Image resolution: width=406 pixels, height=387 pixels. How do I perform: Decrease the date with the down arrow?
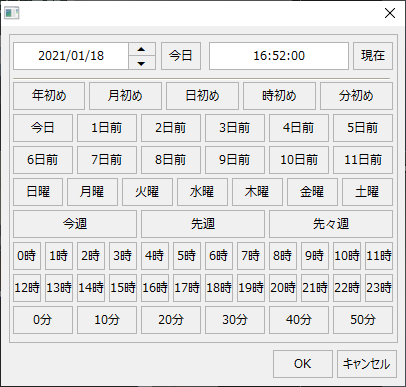142,63
